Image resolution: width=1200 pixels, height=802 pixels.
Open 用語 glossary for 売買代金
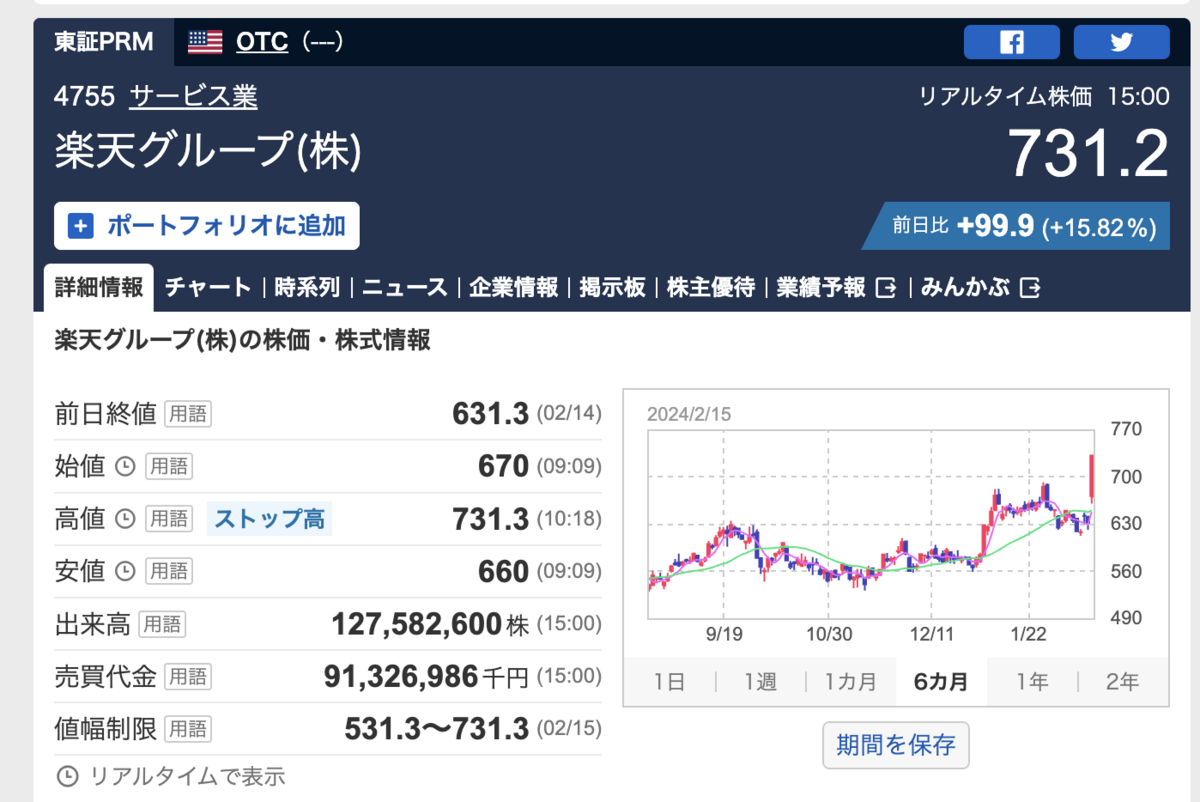pos(188,677)
